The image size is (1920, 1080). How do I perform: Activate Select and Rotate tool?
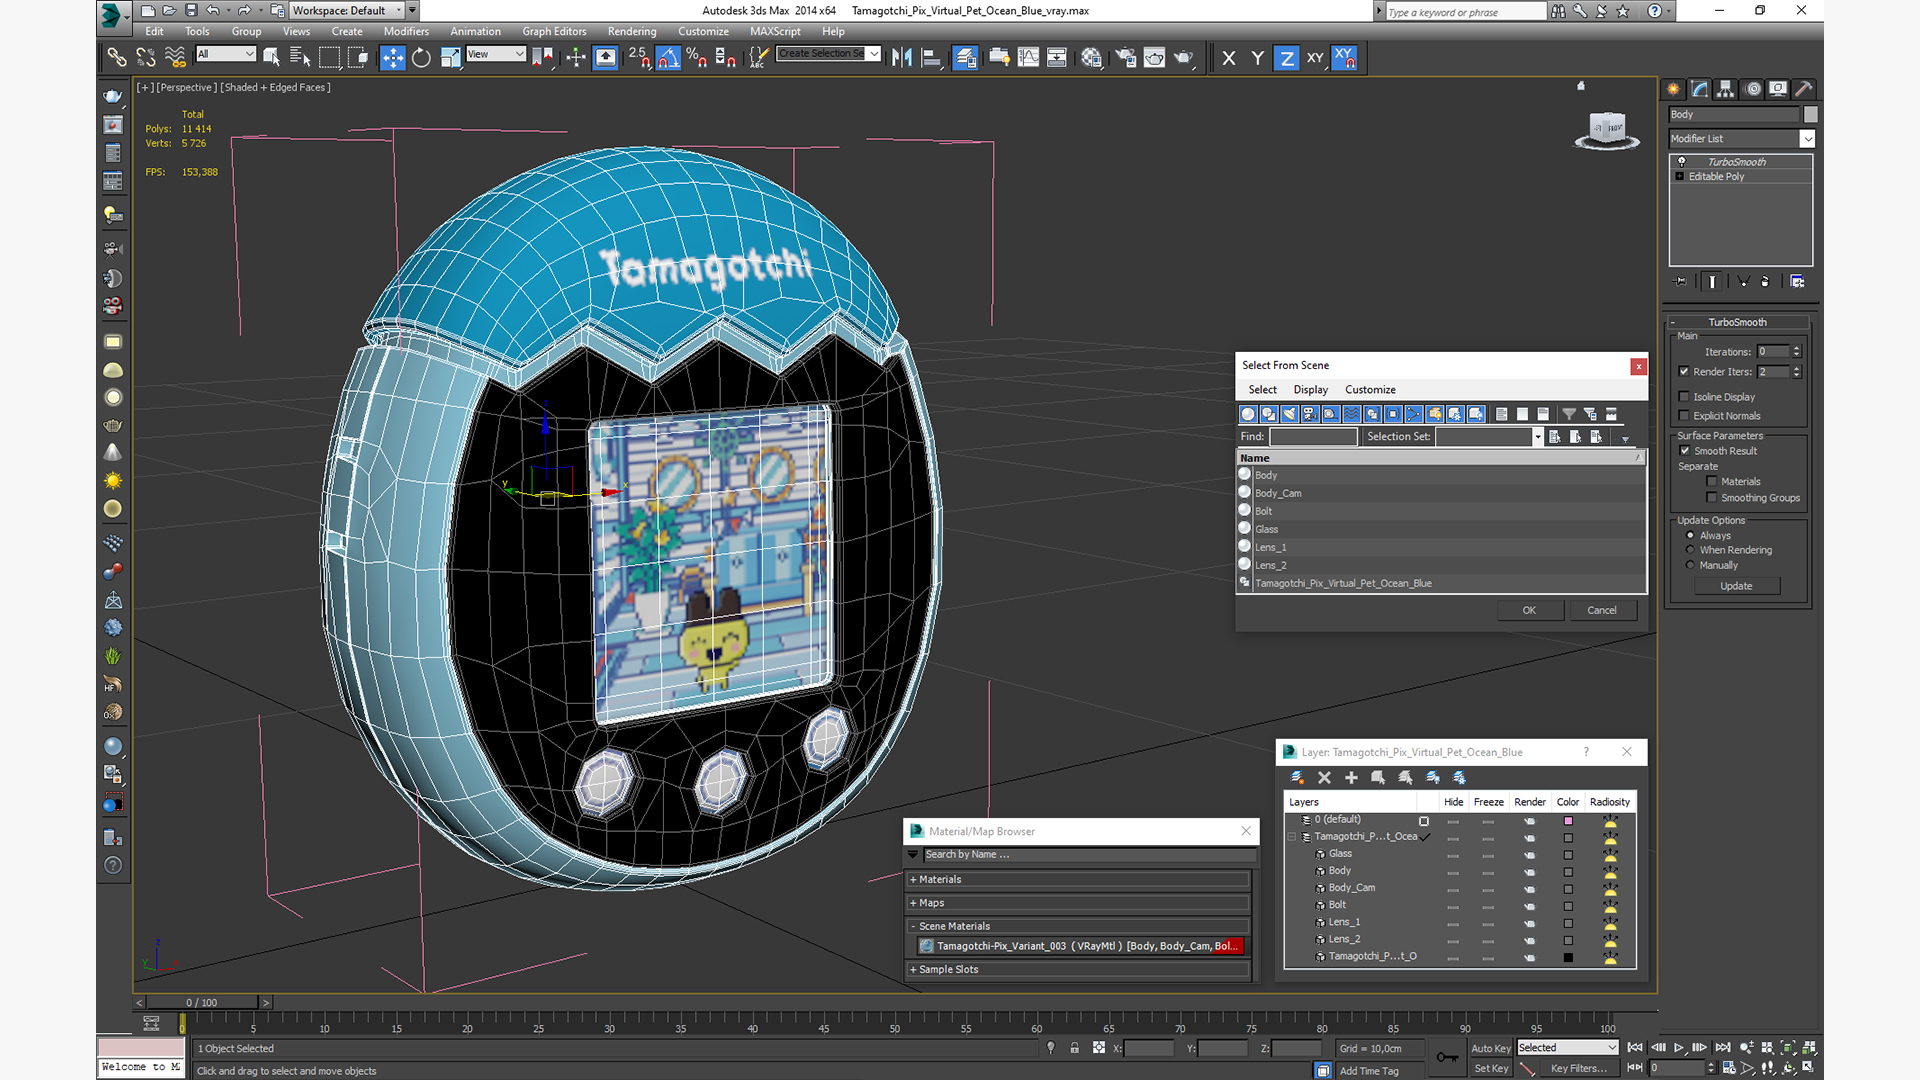click(421, 58)
